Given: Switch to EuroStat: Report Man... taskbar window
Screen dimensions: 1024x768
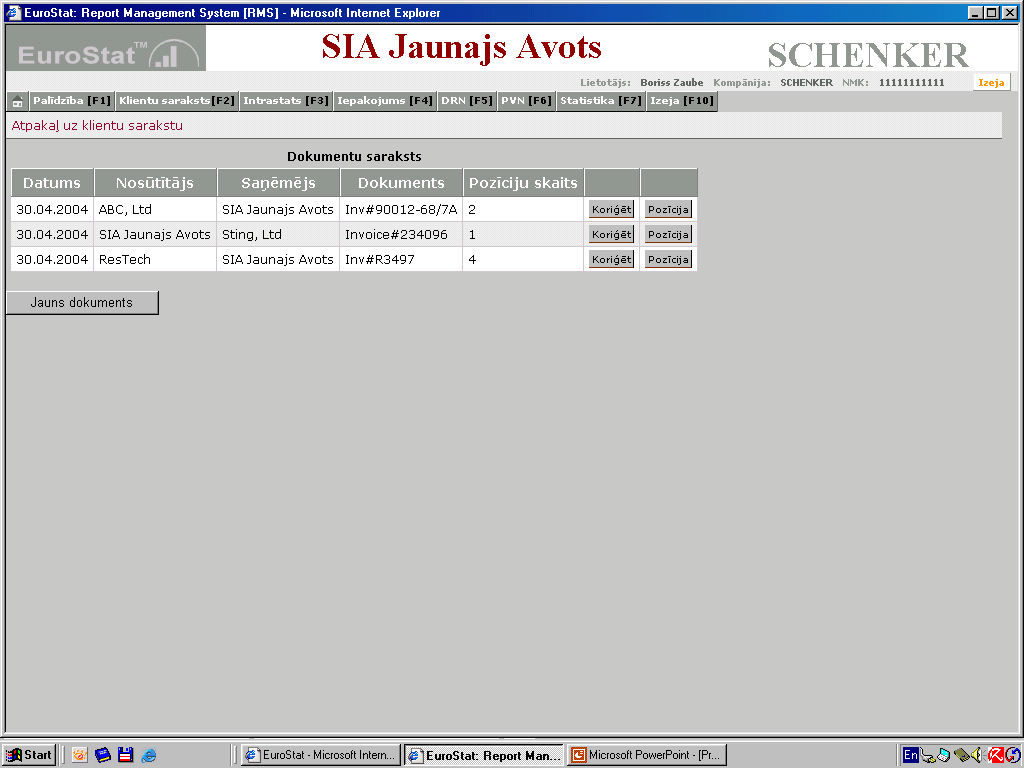Looking at the screenshot, I should pos(484,755).
